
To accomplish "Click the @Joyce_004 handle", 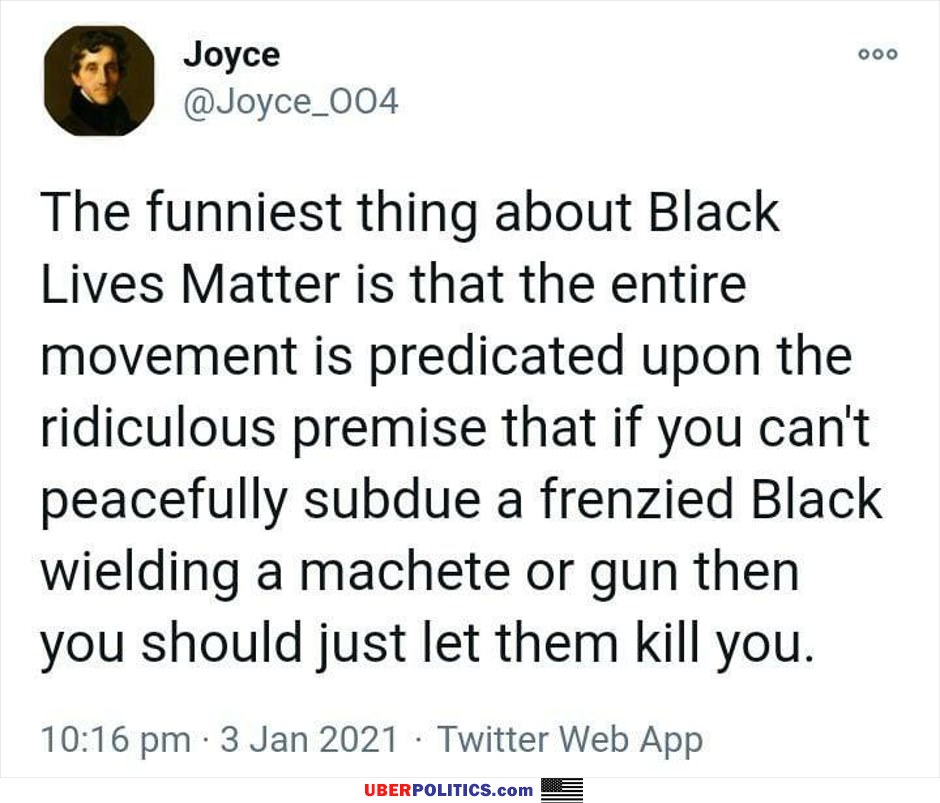I will (291, 101).
